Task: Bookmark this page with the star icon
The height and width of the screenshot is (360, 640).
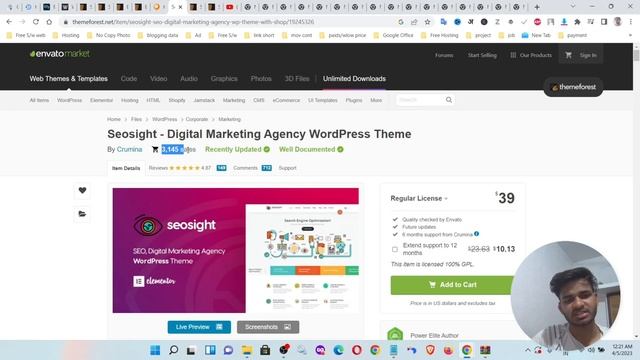Action: click(x=427, y=22)
